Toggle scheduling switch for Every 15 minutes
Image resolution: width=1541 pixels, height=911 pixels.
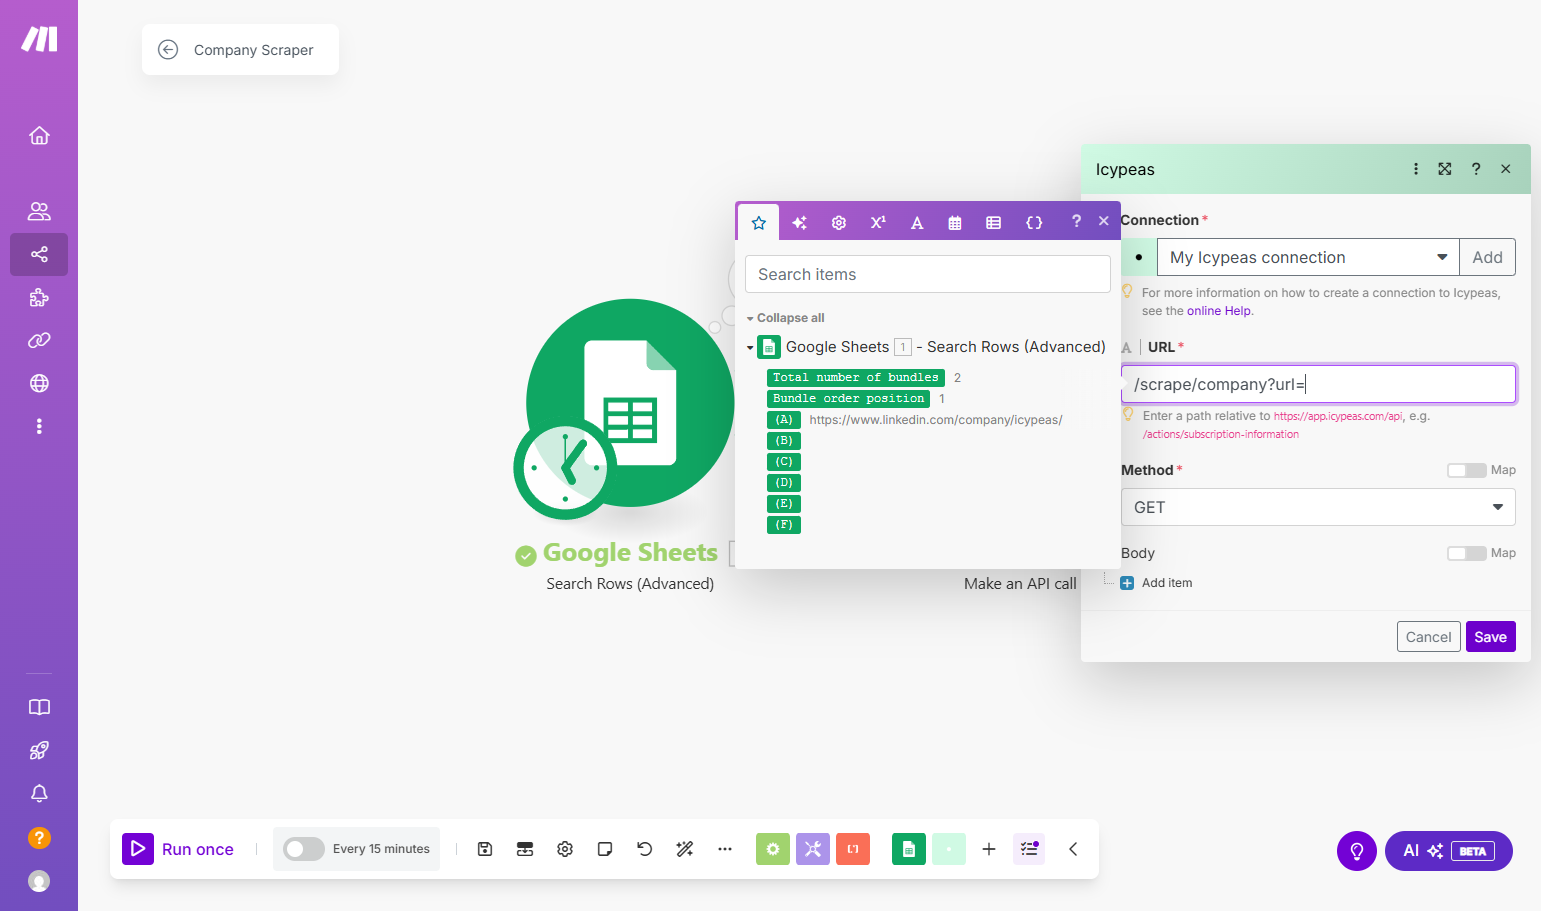click(303, 849)
